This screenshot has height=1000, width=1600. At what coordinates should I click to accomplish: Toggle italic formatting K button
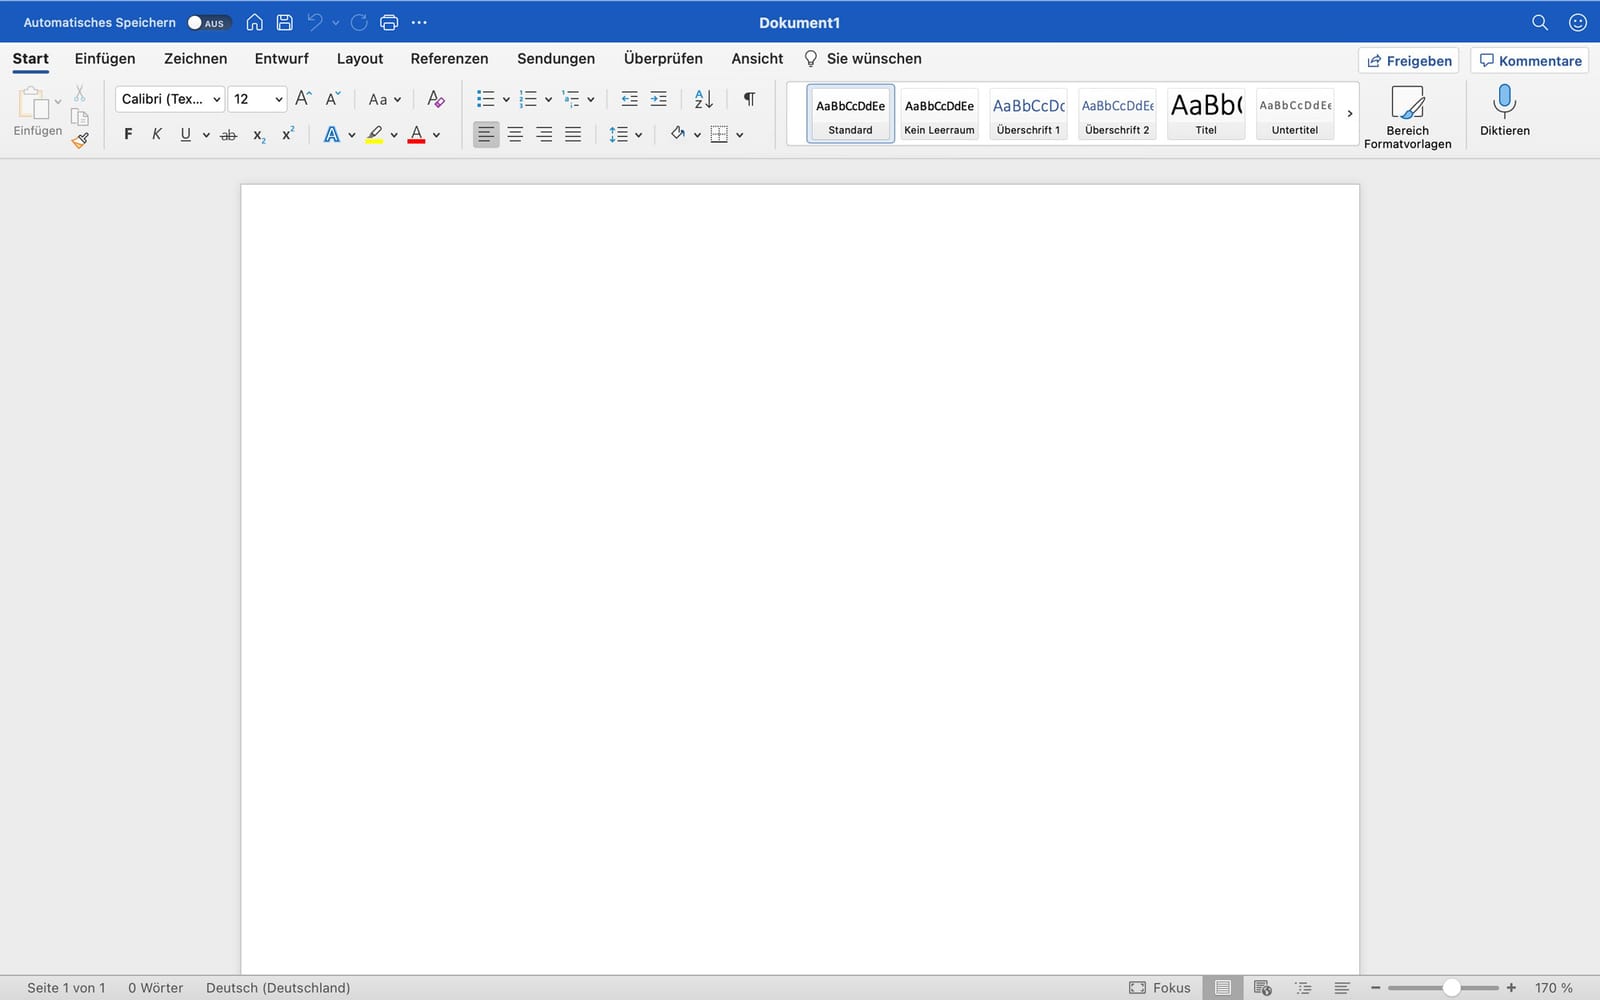pyautogui.click(x=157, y=134)
